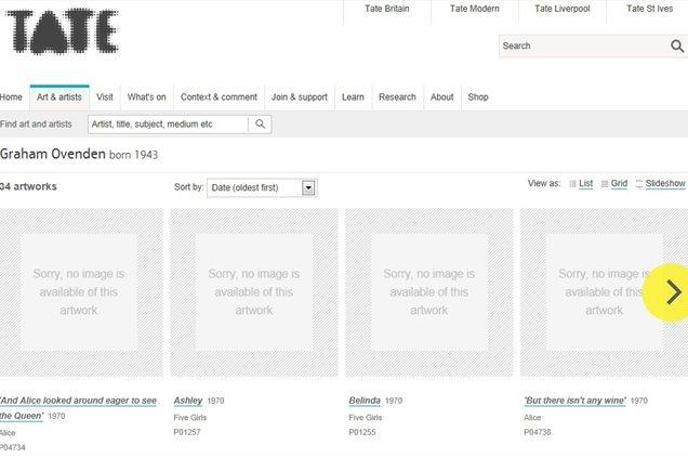Screen dimensions: 688x458
Task: Open the What's on tab
Action: tap(147, 97)
